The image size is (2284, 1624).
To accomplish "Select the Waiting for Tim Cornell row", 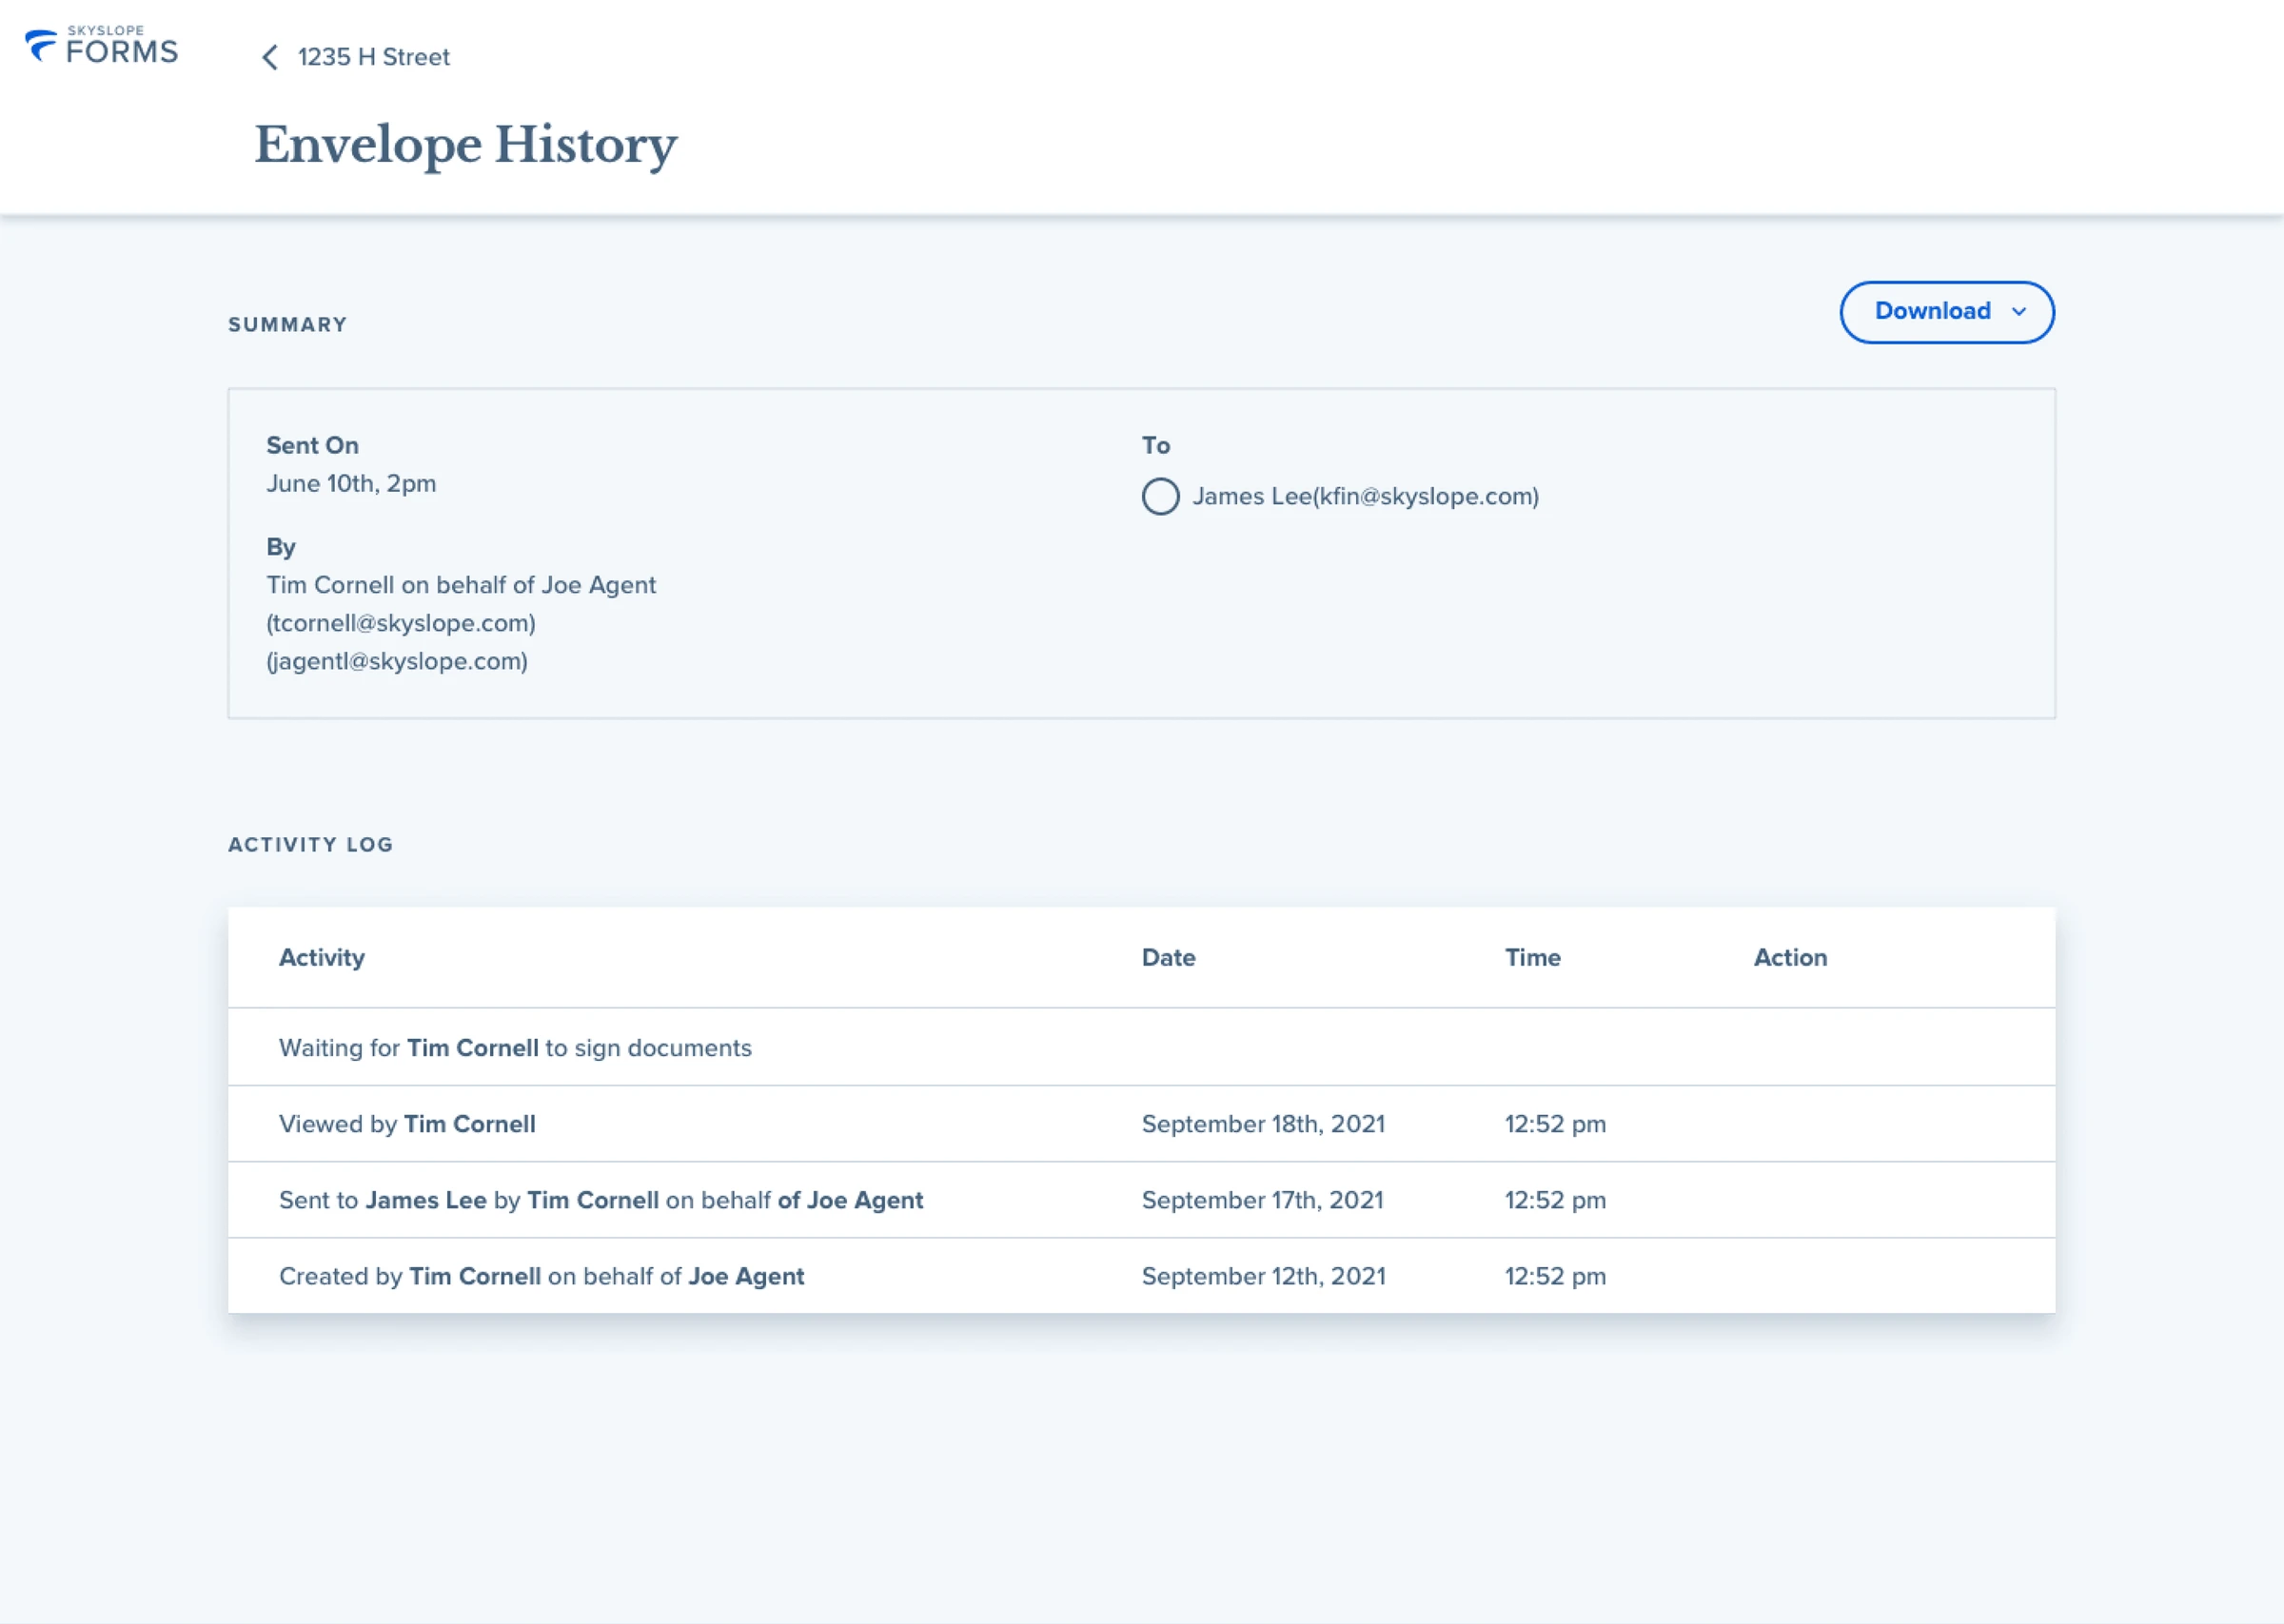I will click(1141, 1047).
